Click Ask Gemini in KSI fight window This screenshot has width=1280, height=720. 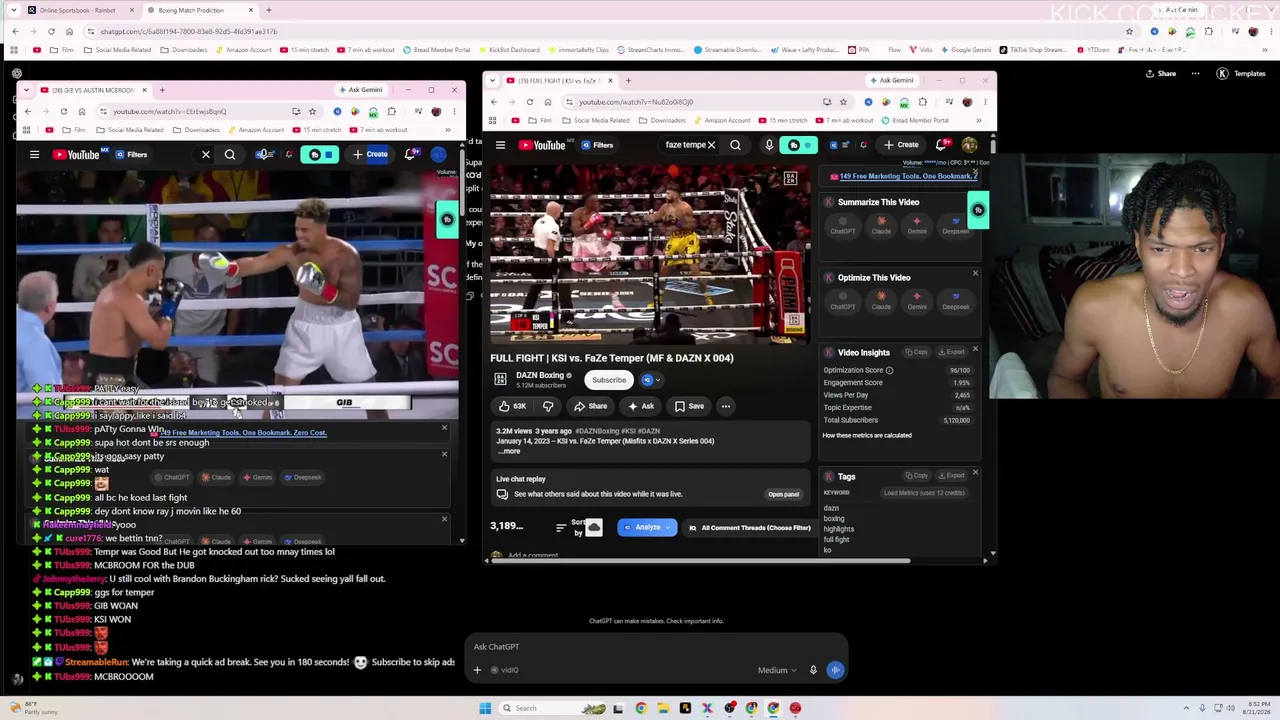892,80
